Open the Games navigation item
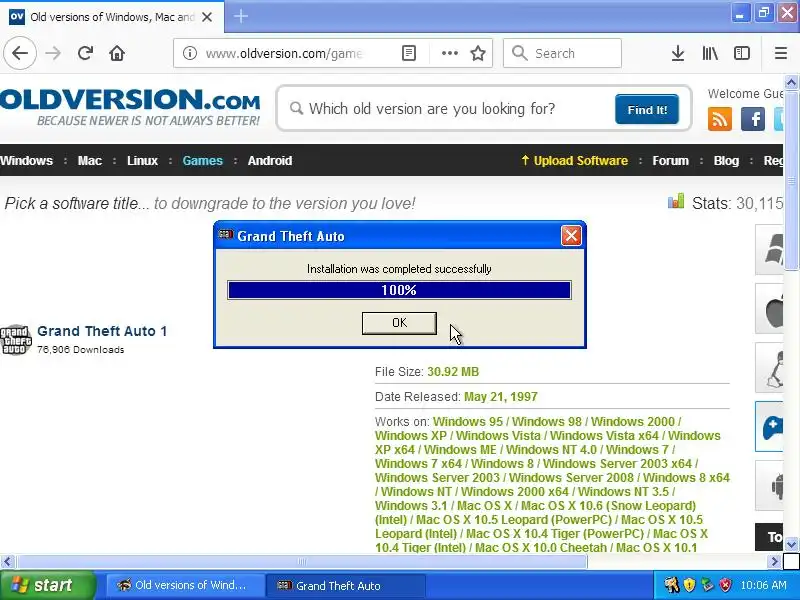800x600 pixels. [x=203, y=161]
